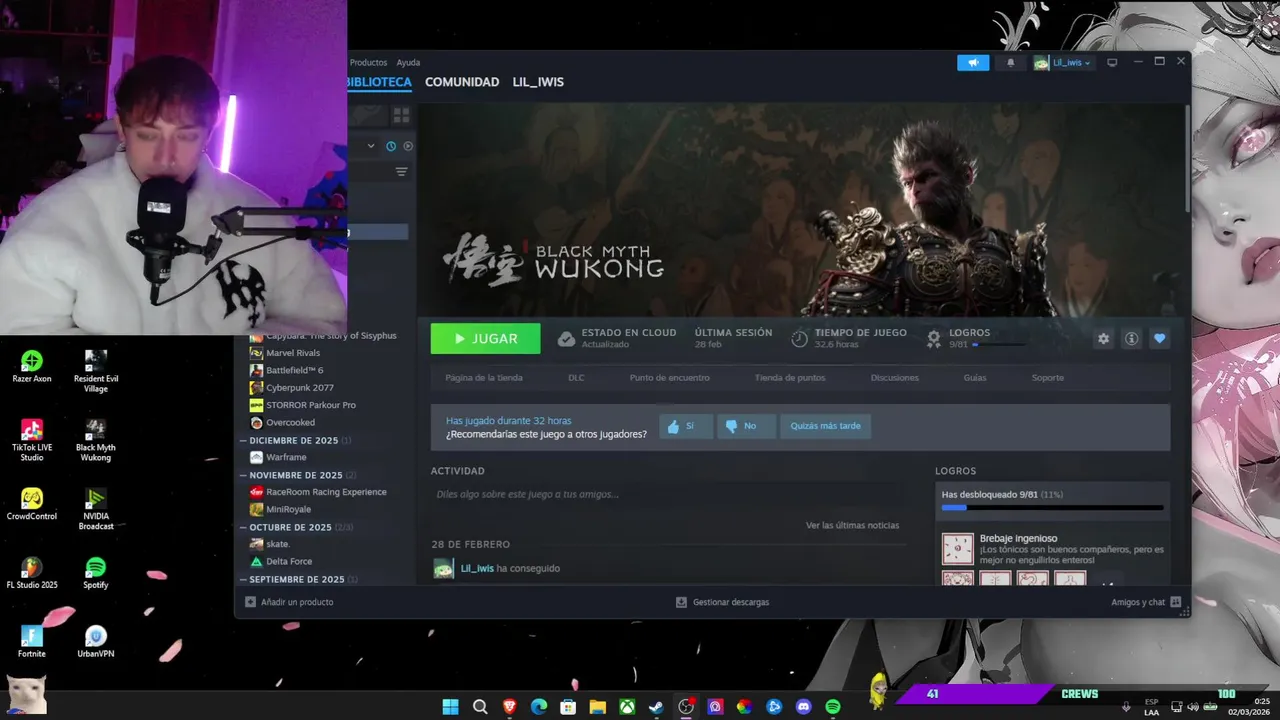Open game settings gear for Wukong
1280x720 pixels.
pyautogui.click(x=1103, y=339)
